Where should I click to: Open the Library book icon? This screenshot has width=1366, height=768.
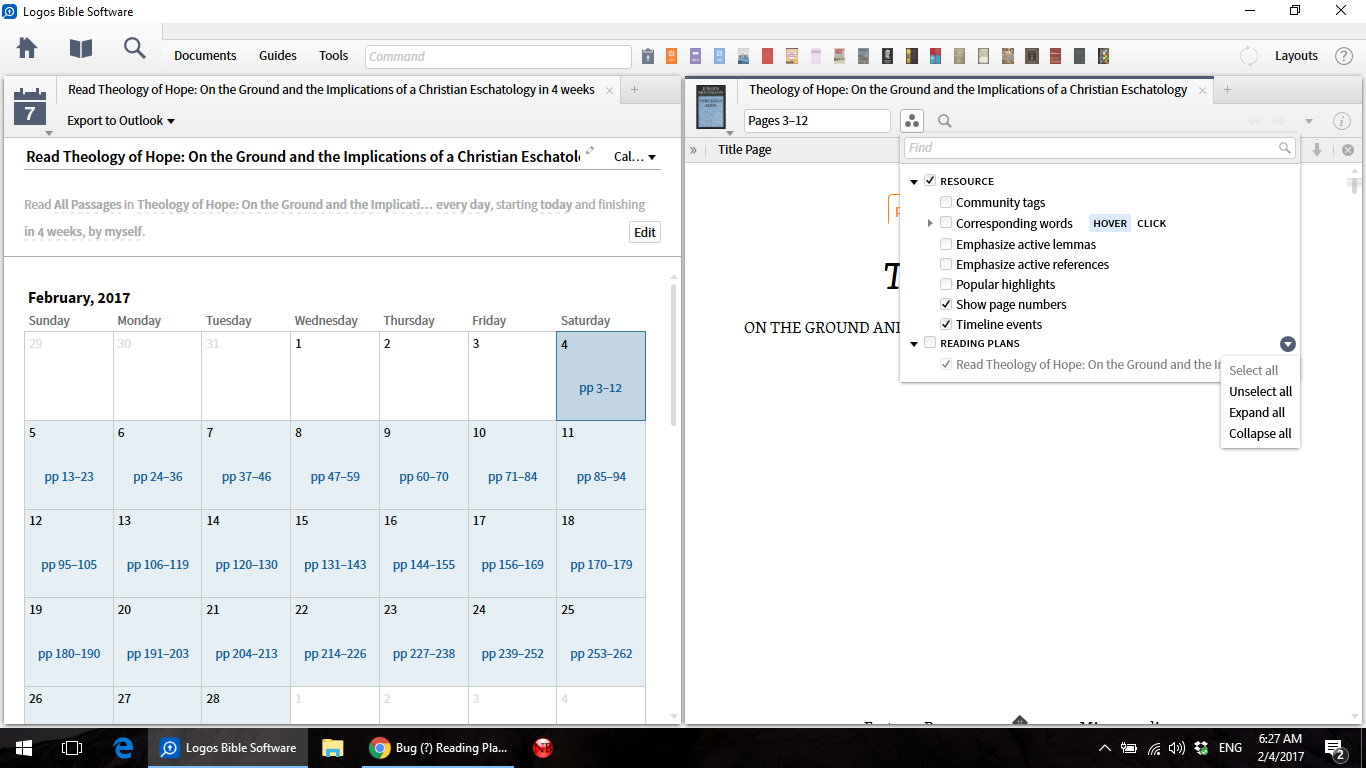[81, 48]
